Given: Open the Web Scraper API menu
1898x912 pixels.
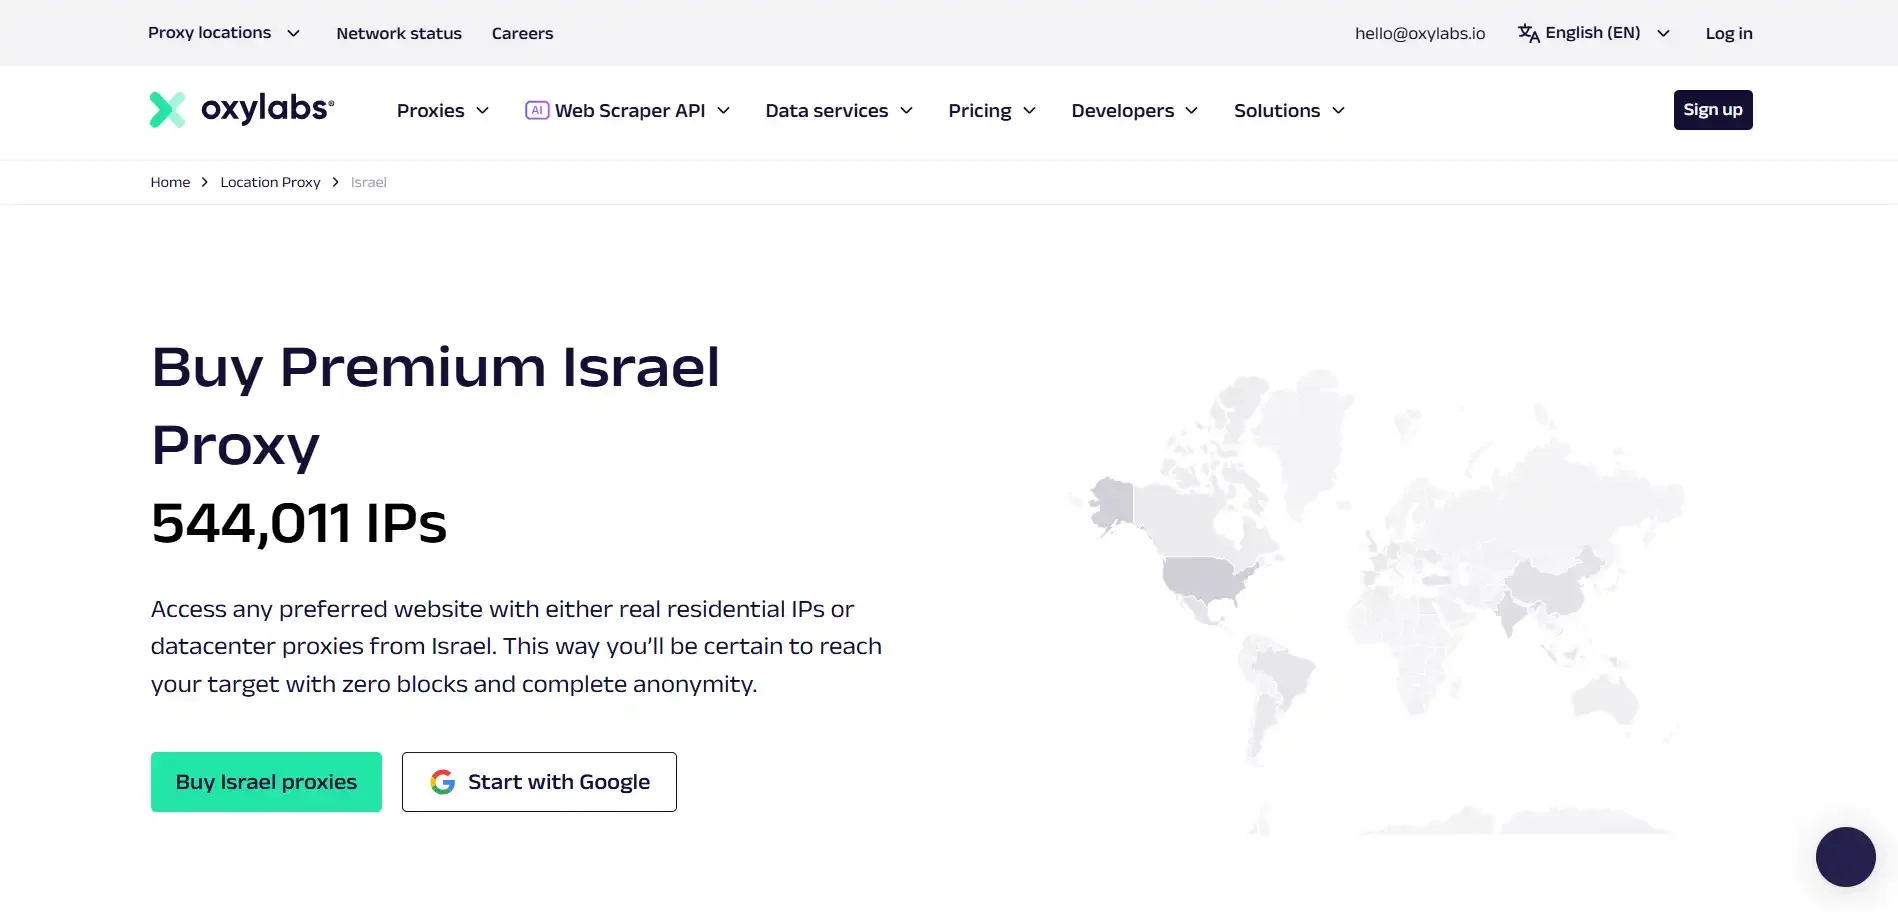Looking at the screenshot, I should 630,110.
